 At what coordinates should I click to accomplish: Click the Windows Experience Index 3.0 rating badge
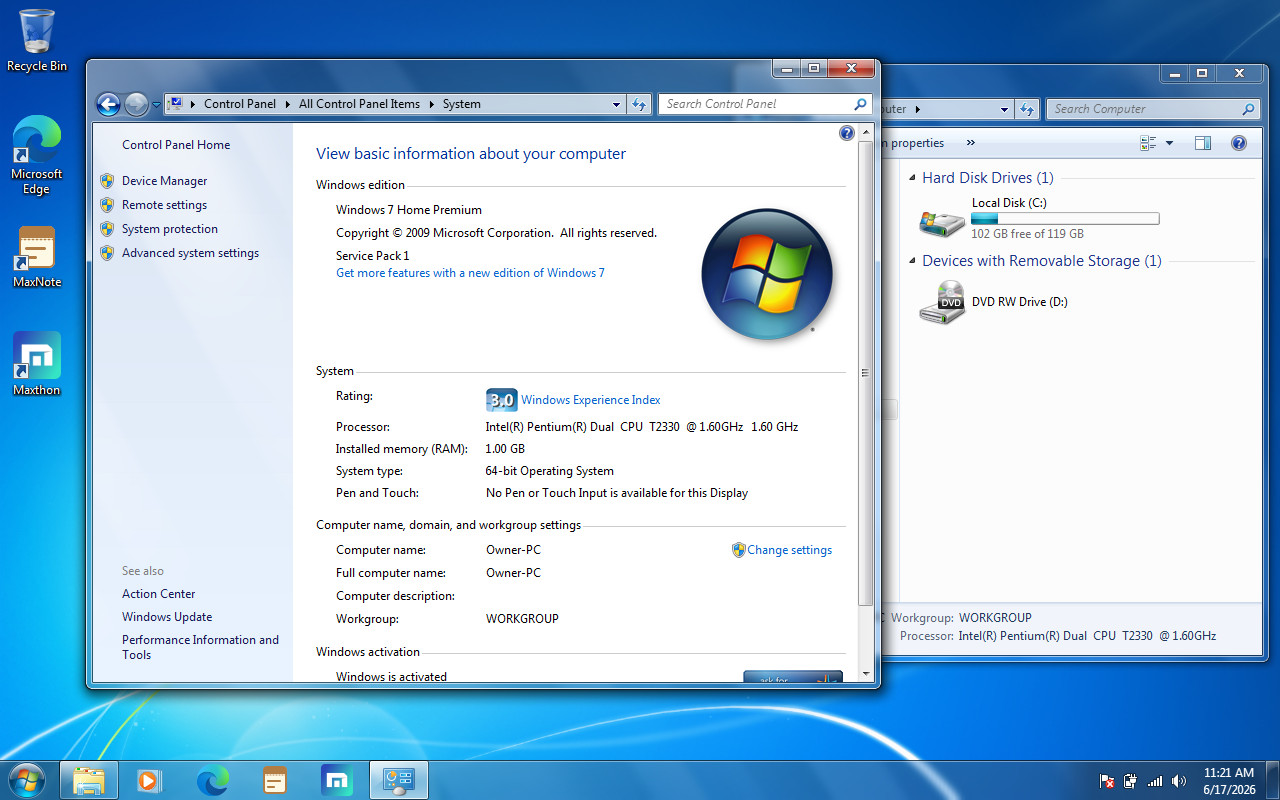tap(501, 400)
